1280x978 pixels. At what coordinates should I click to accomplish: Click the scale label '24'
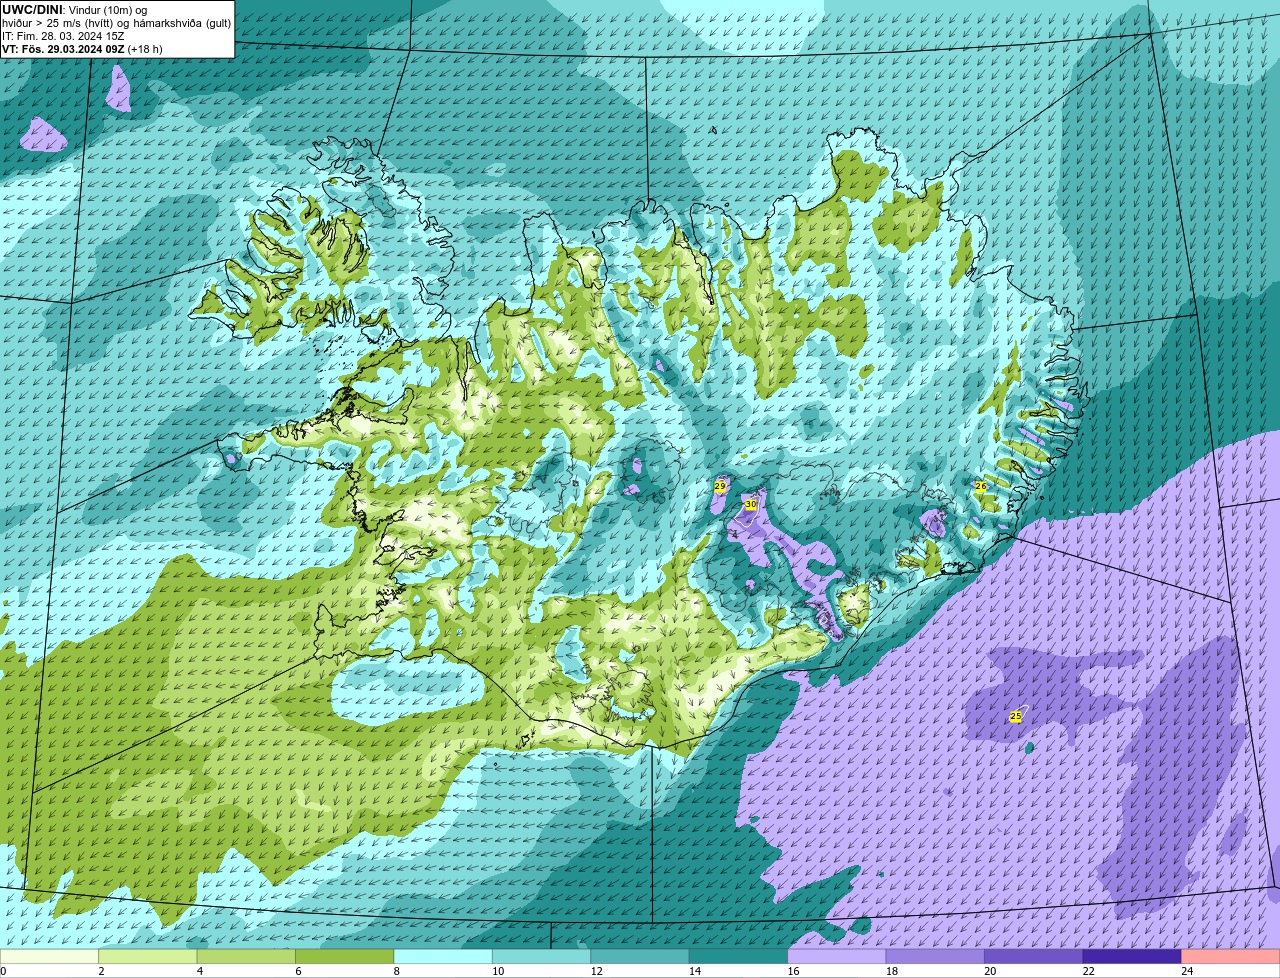coord(1187,971)
